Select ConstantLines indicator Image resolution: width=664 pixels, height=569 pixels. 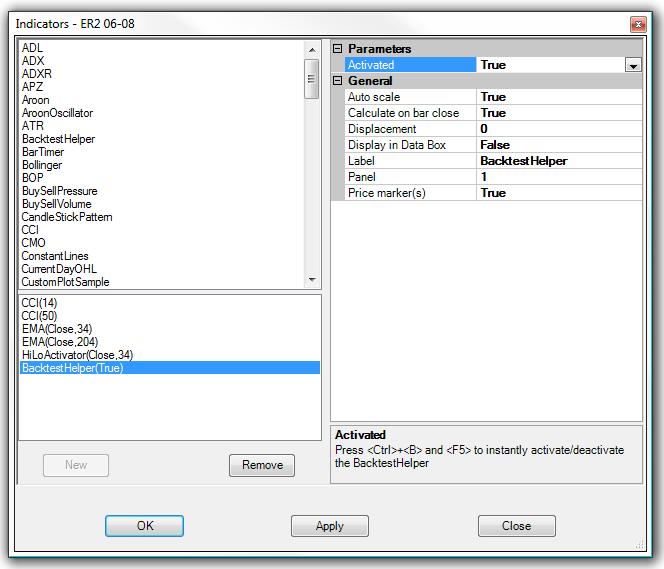(55, 256)
